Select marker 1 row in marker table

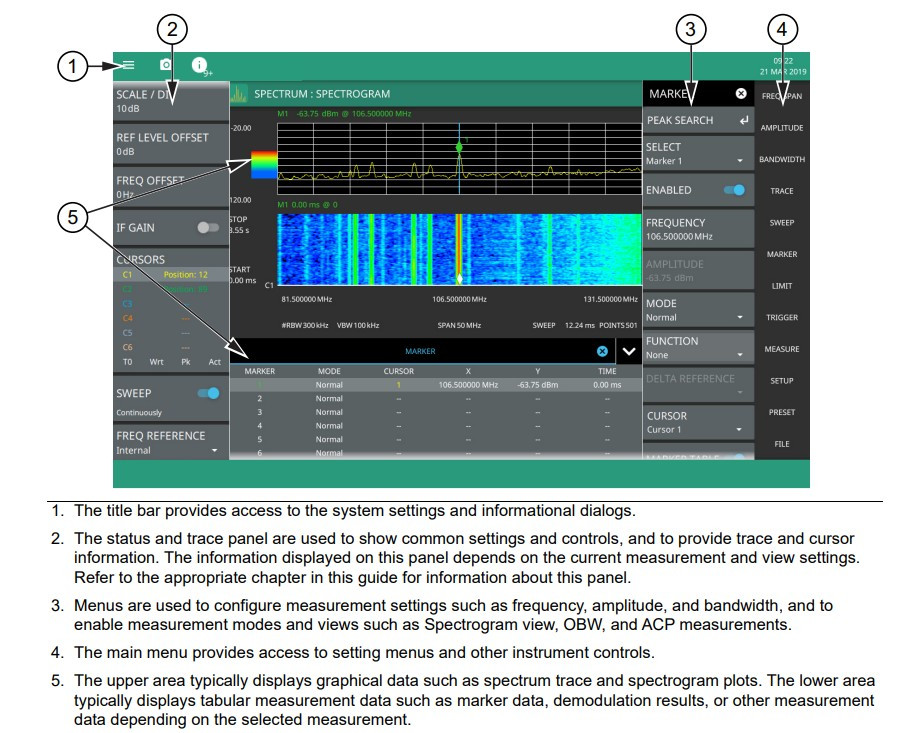435,385
